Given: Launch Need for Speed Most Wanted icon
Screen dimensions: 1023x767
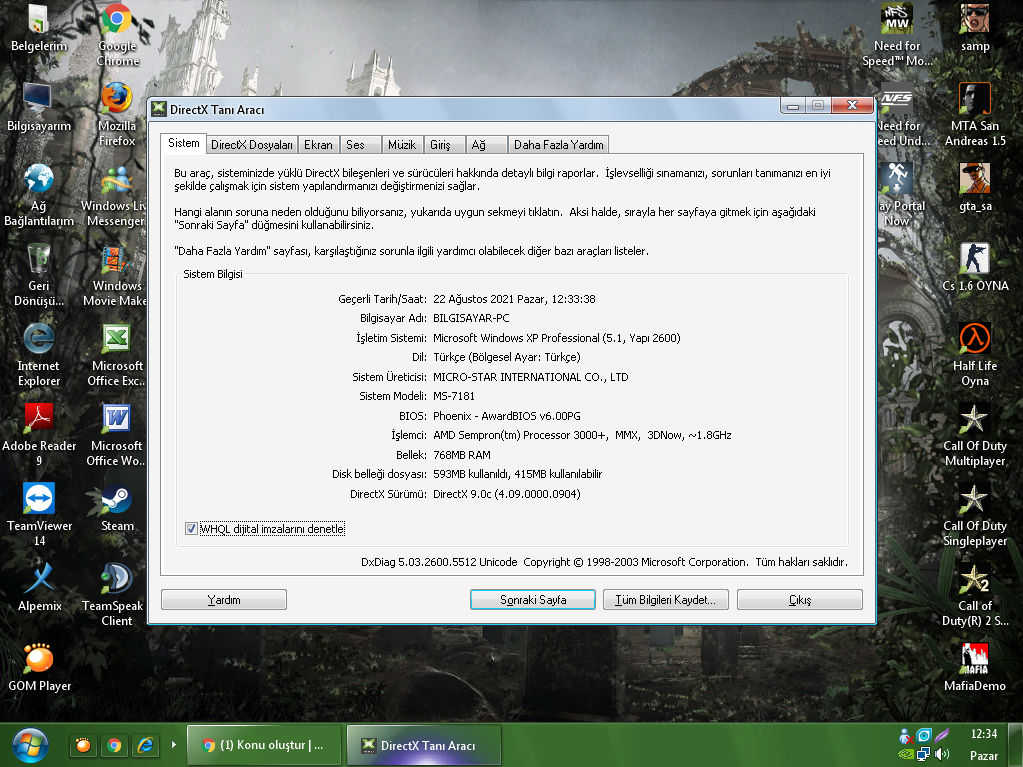Looking at the screenshot, I should [897, 35].
